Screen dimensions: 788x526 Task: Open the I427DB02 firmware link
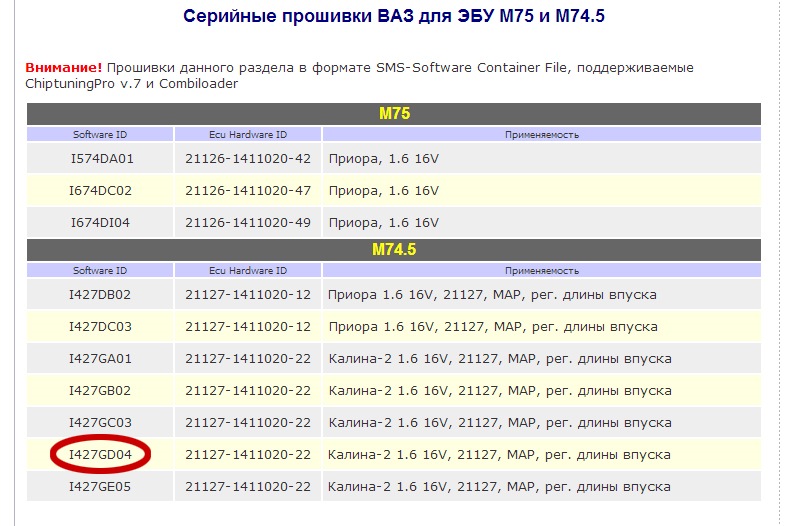[100, 295]
